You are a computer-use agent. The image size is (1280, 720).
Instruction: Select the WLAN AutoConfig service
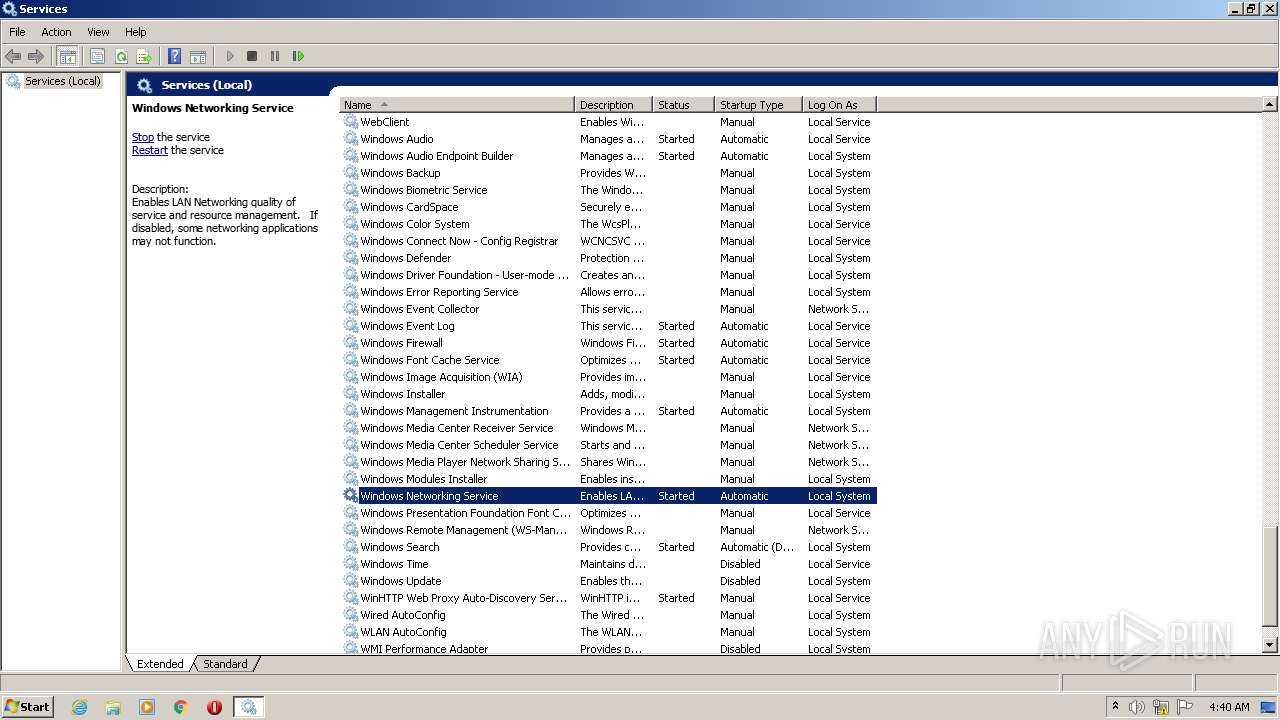click(x=608, y=632)
